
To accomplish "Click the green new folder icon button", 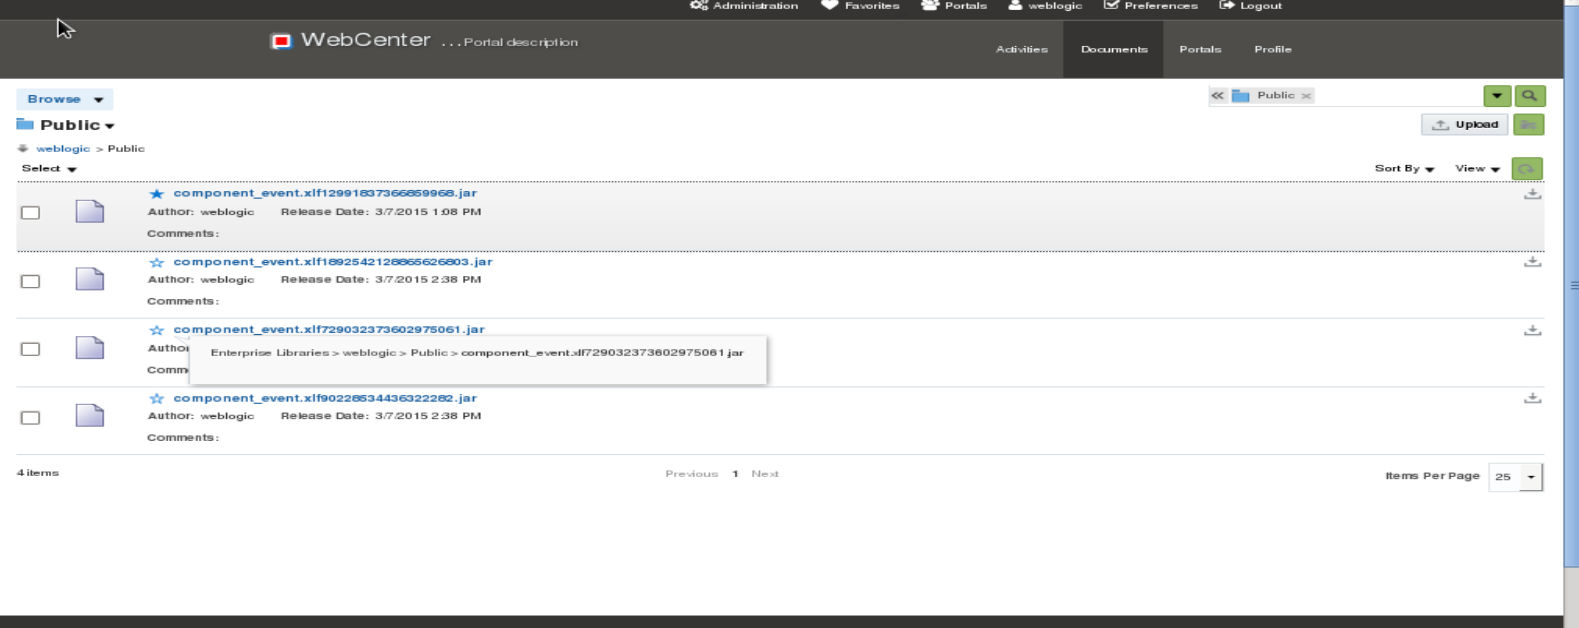I will pos(1529,125).
